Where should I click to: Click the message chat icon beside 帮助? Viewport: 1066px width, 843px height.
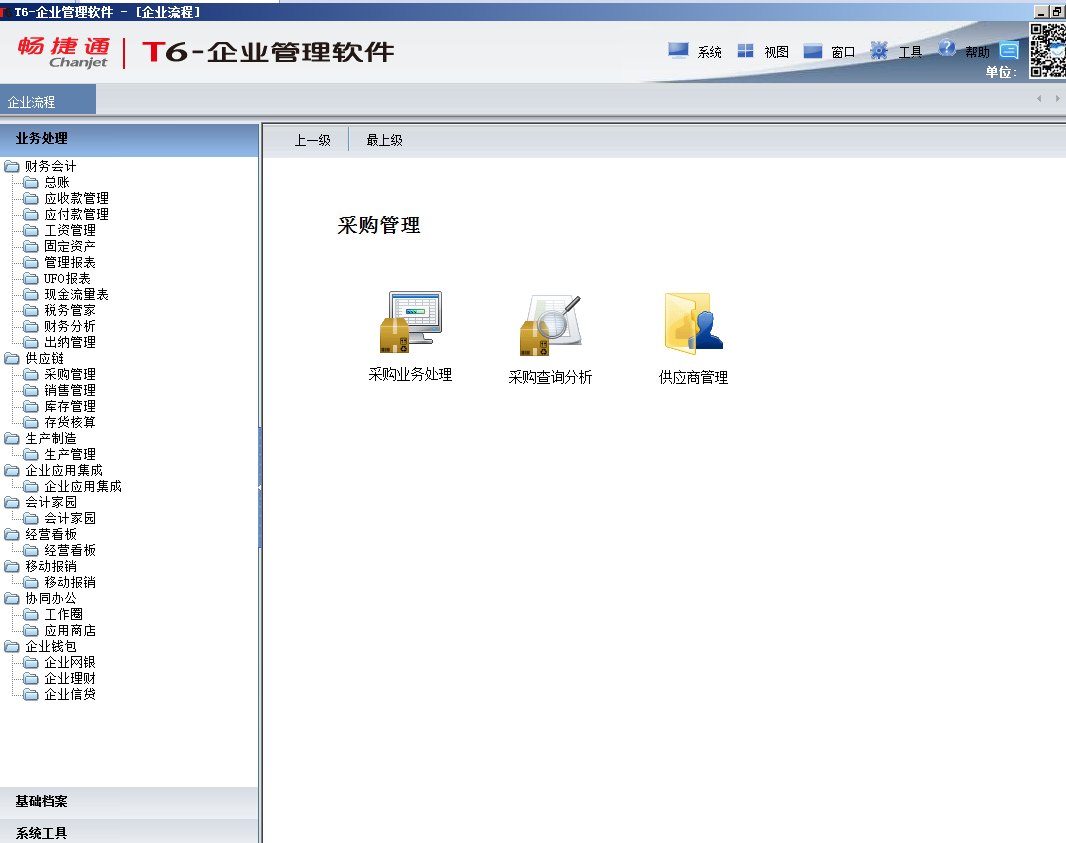[1009, 51]
